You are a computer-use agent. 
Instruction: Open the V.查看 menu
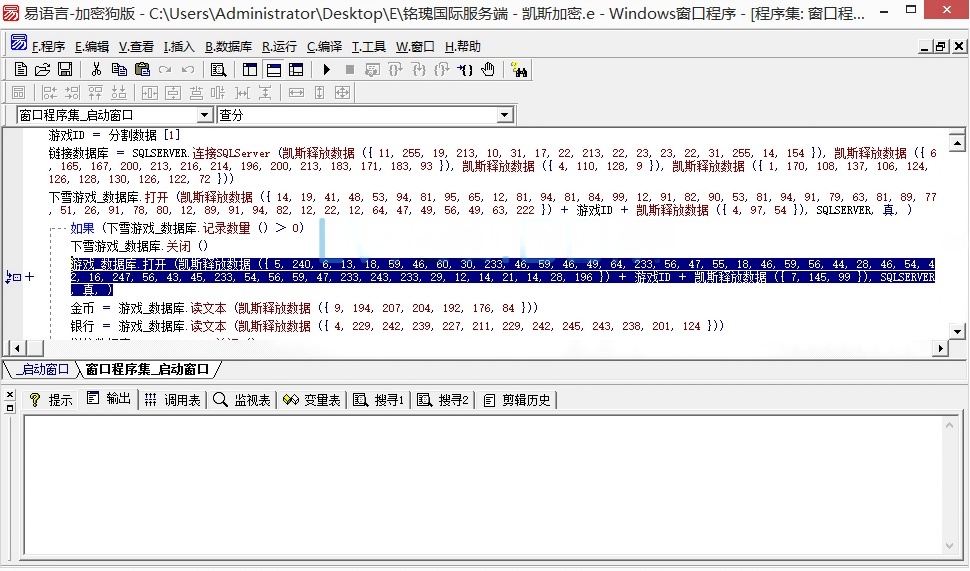tap(136, 46)
